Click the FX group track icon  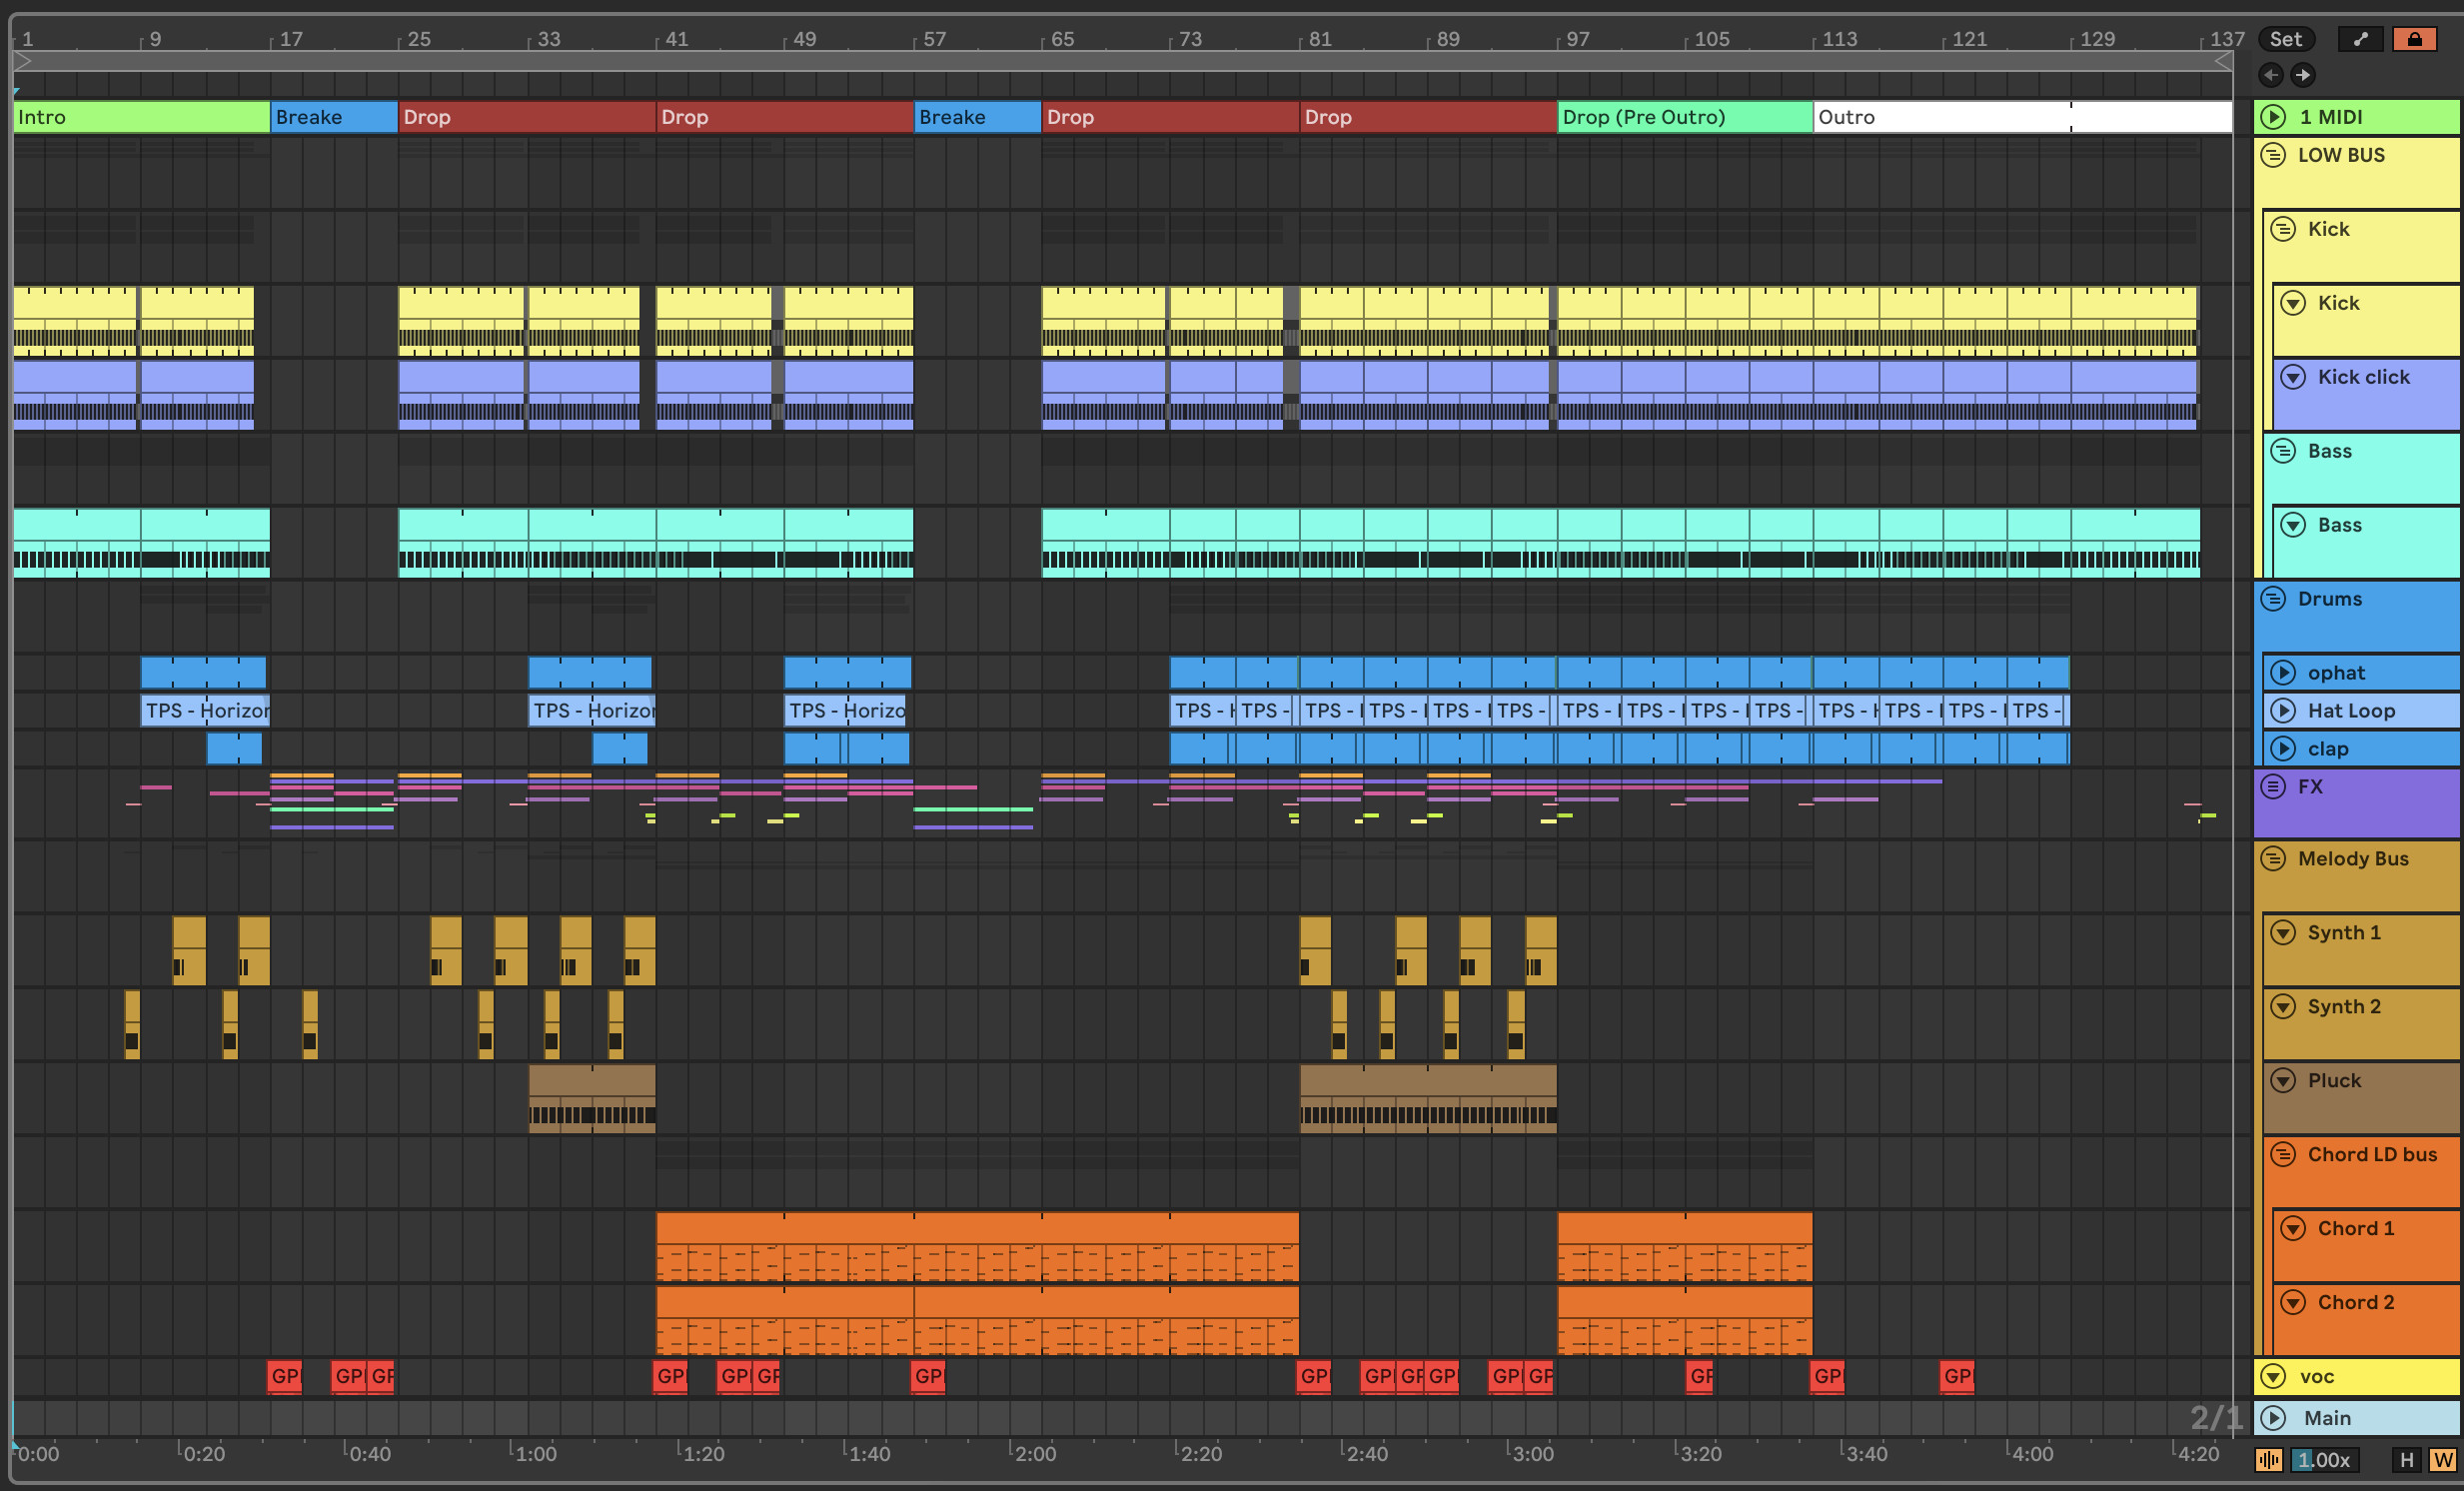pos(2273,787)
